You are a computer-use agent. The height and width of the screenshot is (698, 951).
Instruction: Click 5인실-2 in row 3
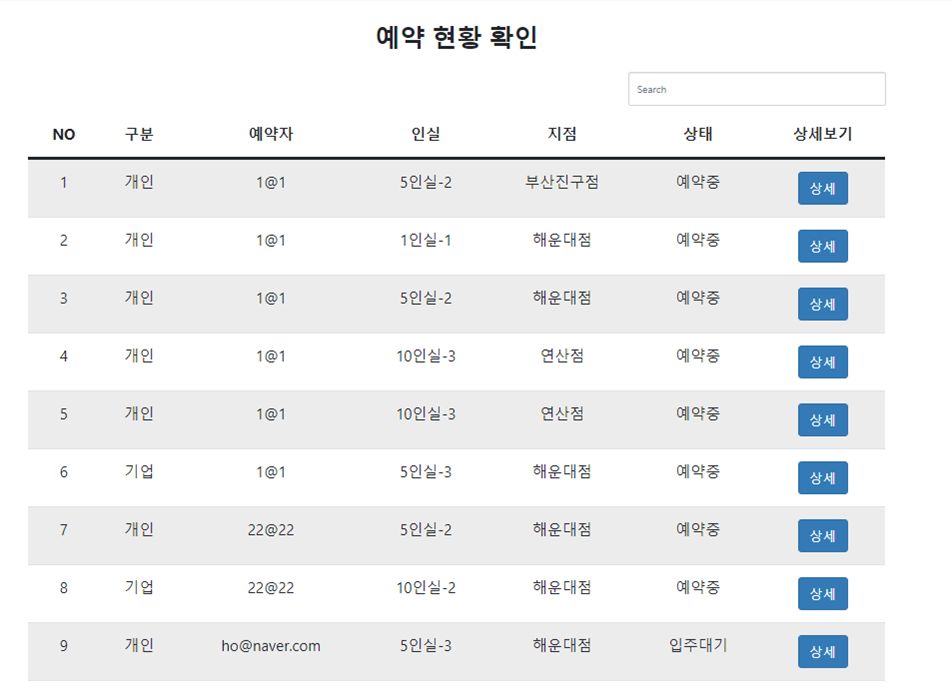point(426,298)
